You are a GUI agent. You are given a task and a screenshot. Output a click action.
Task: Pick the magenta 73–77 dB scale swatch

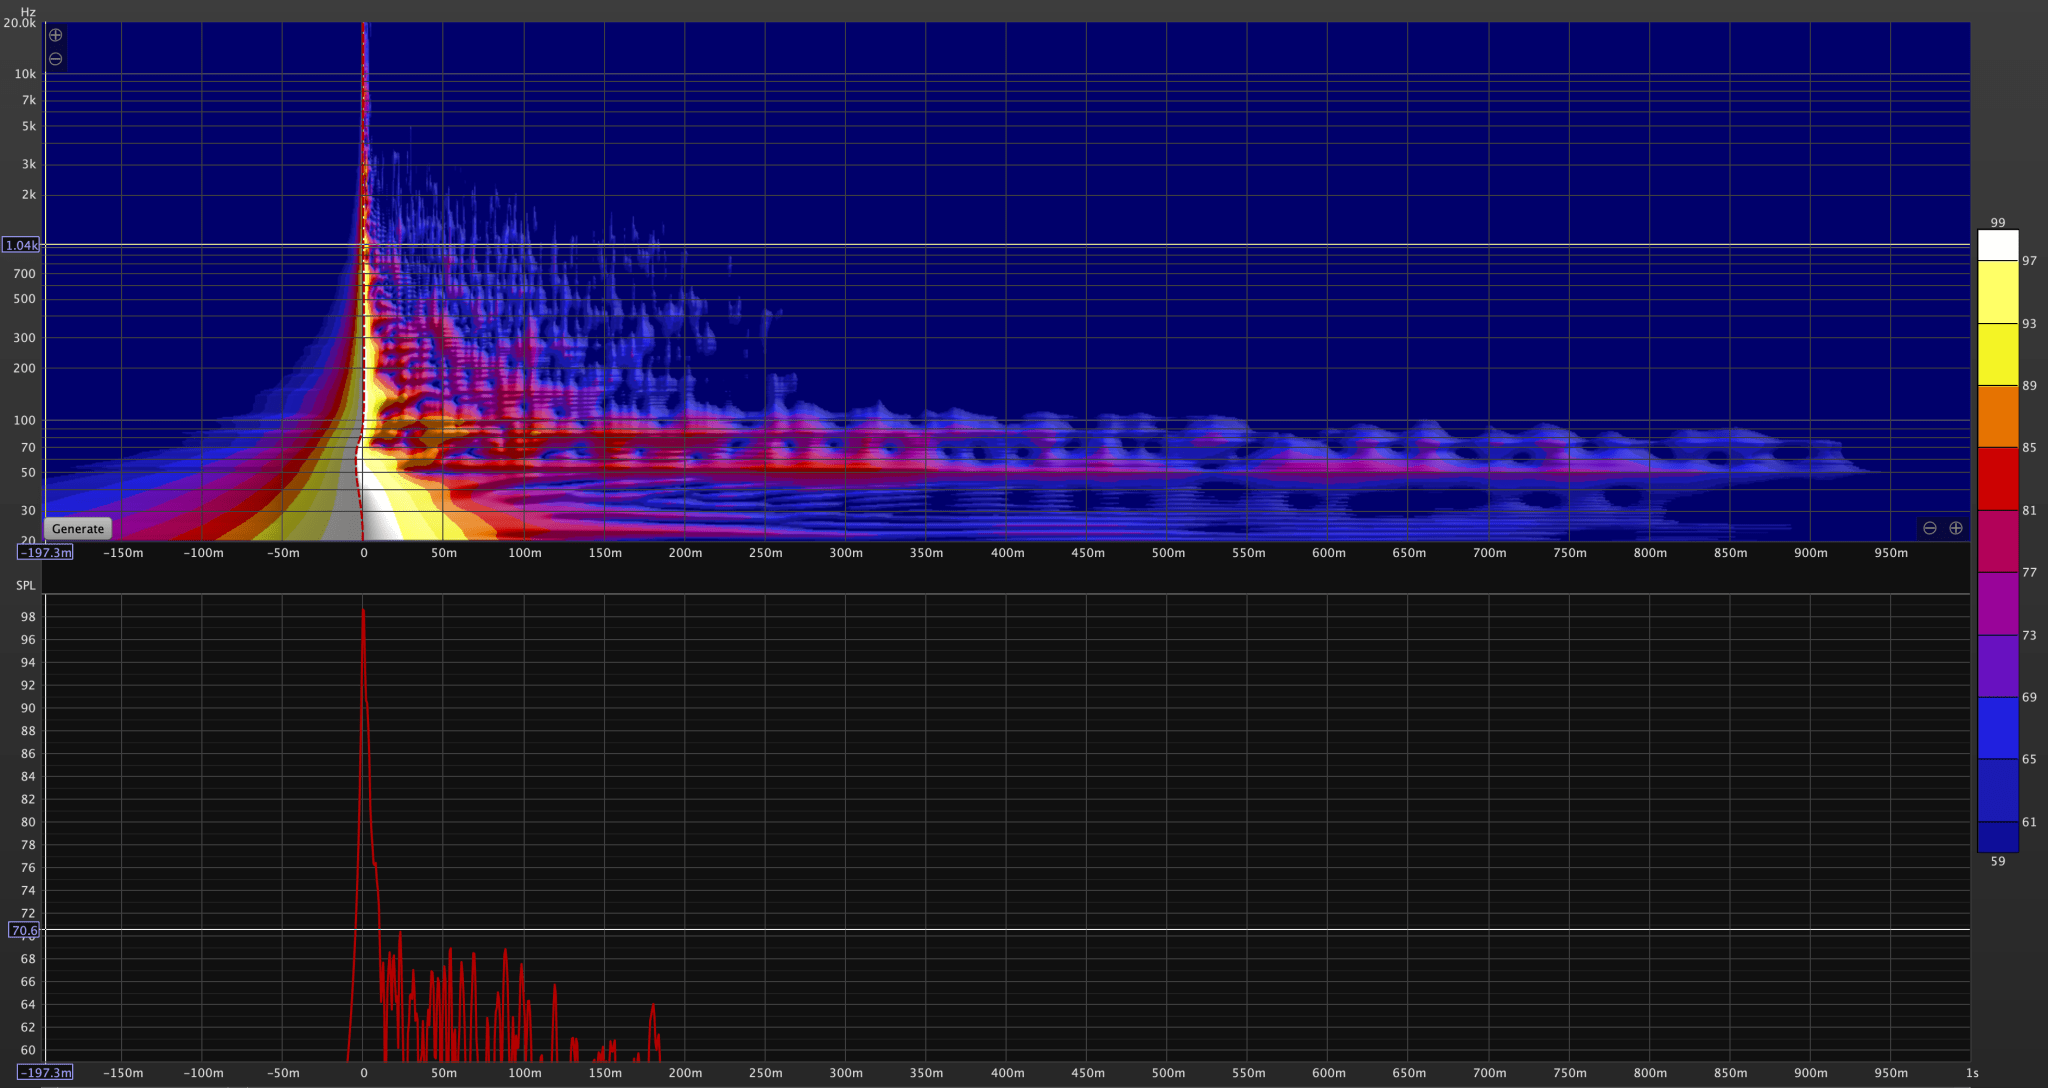[1998, 603]
